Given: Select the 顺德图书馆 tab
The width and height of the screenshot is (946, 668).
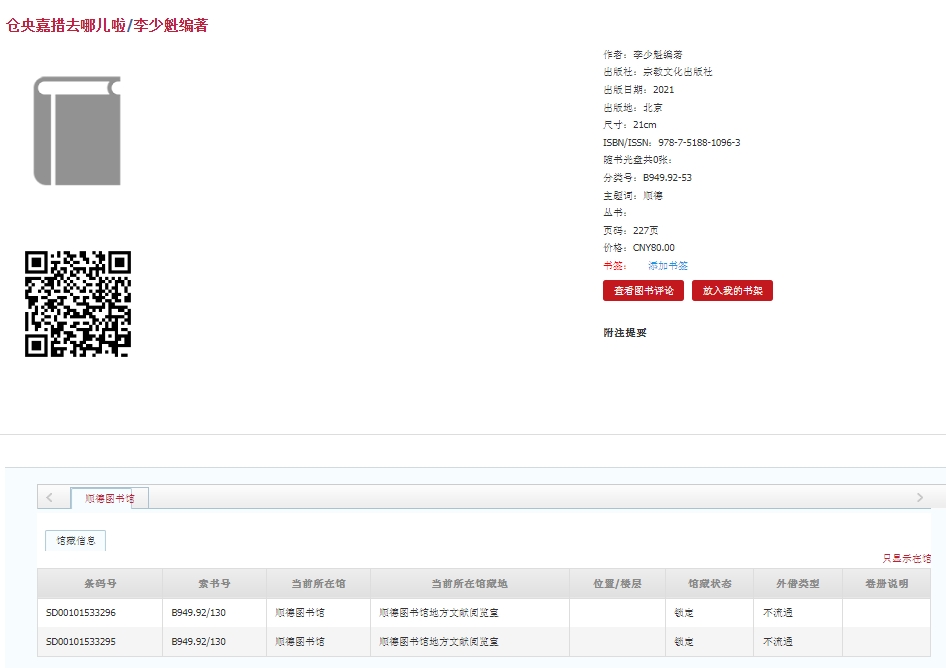Looking at the screenshot, I should 109,498.
